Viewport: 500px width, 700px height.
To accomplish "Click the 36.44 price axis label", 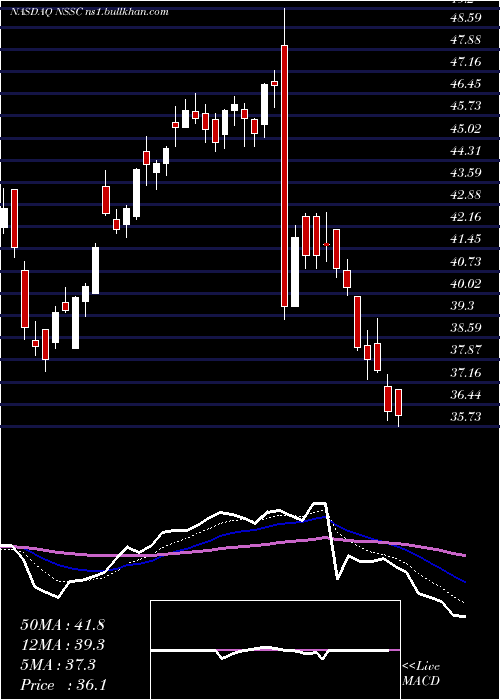I will coord(466,395).
